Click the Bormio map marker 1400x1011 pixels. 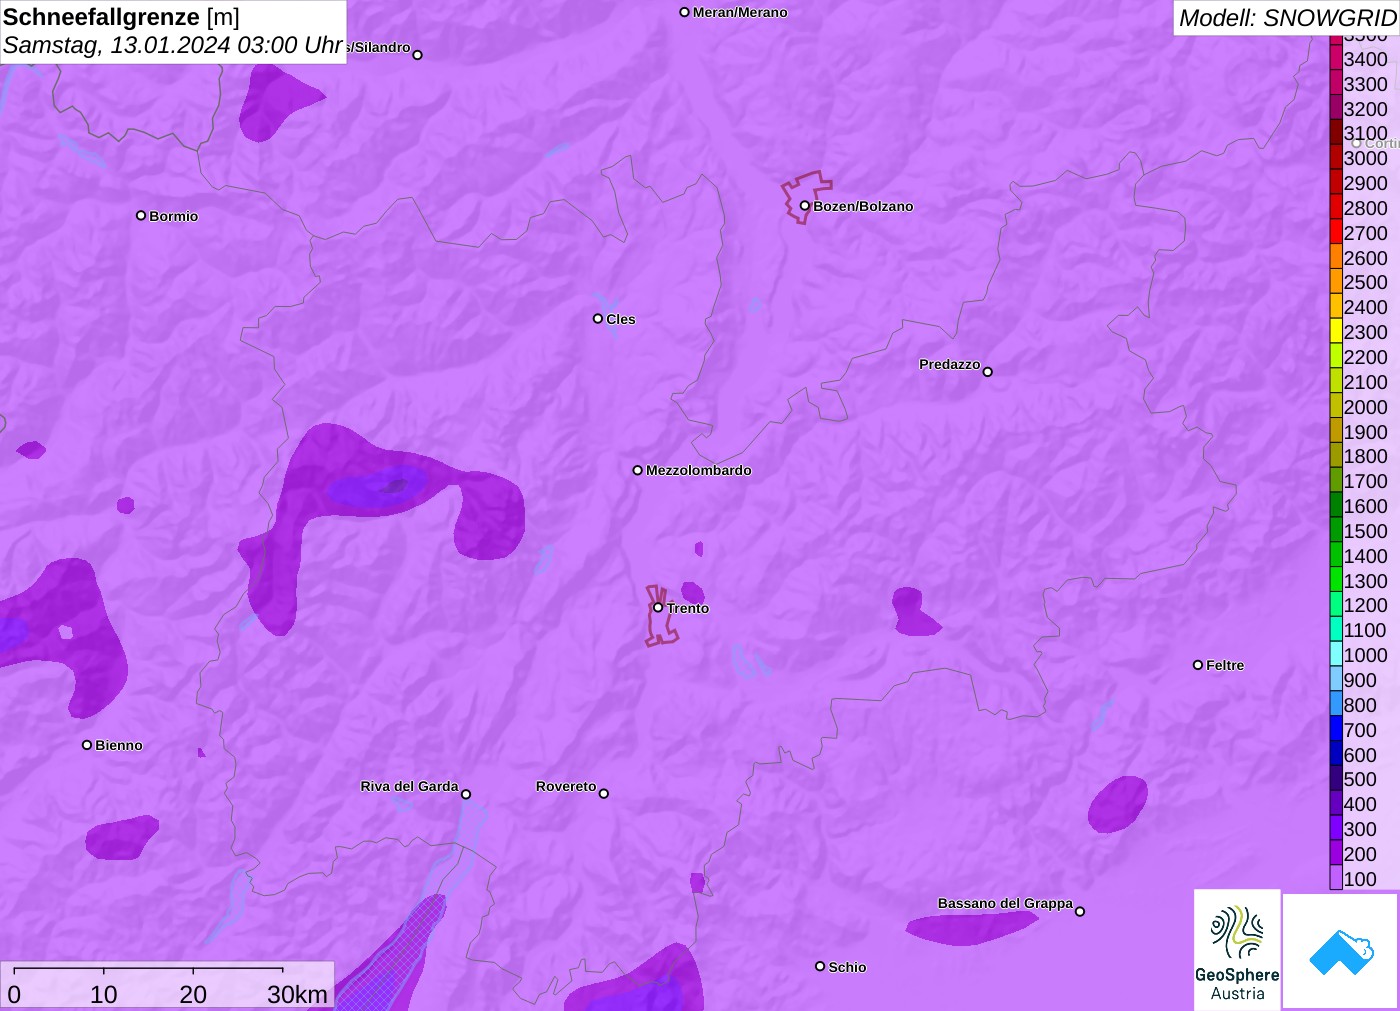point(141,215)
